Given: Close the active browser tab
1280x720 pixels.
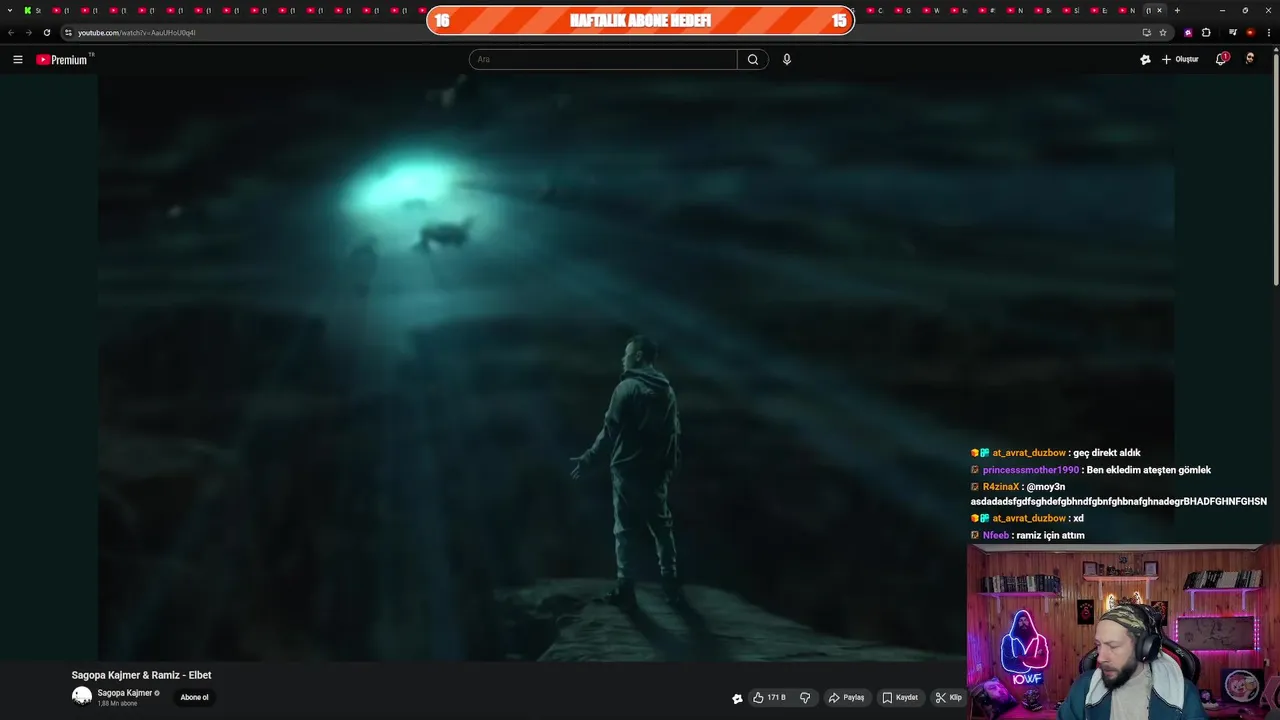Looking at the screenshot, I should 1159,10.
